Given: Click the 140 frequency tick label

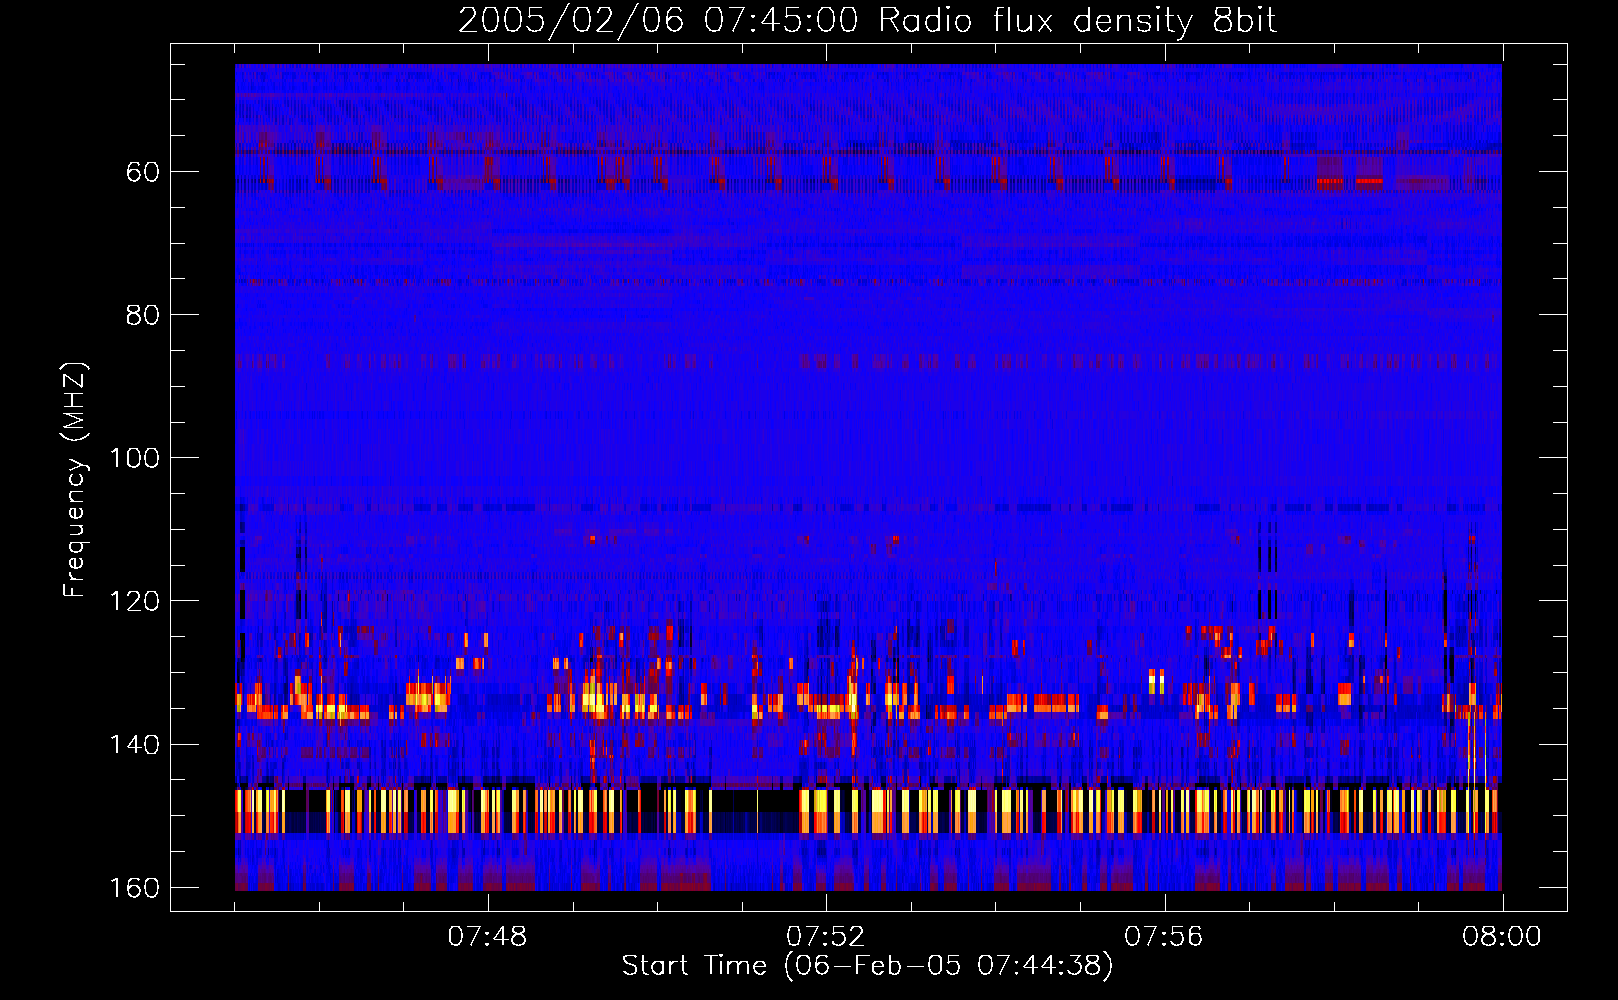Looking at the screenshot, I should [x=134, y=745].
